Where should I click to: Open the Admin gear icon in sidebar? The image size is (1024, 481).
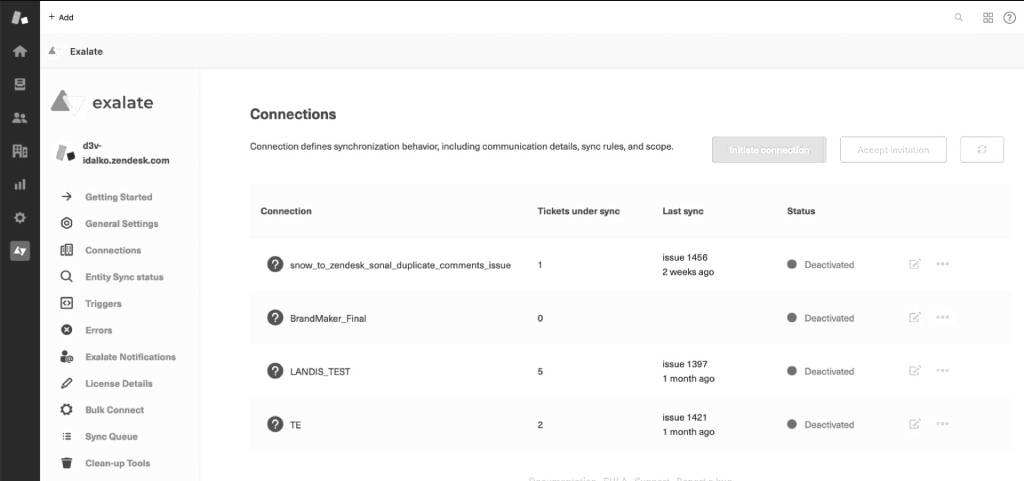tap(20, 218)
